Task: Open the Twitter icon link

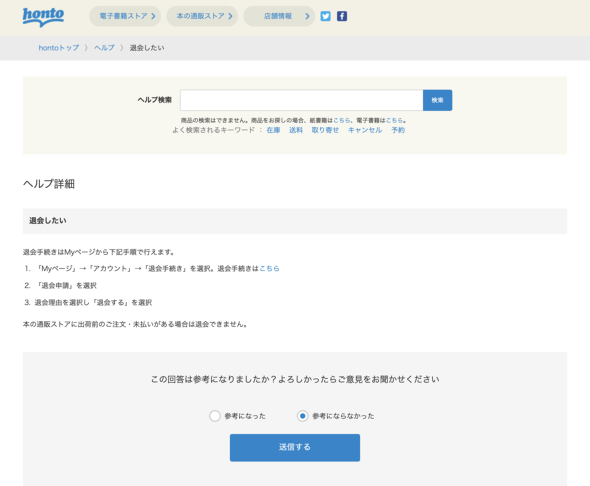Action: (x=325, y=16)
